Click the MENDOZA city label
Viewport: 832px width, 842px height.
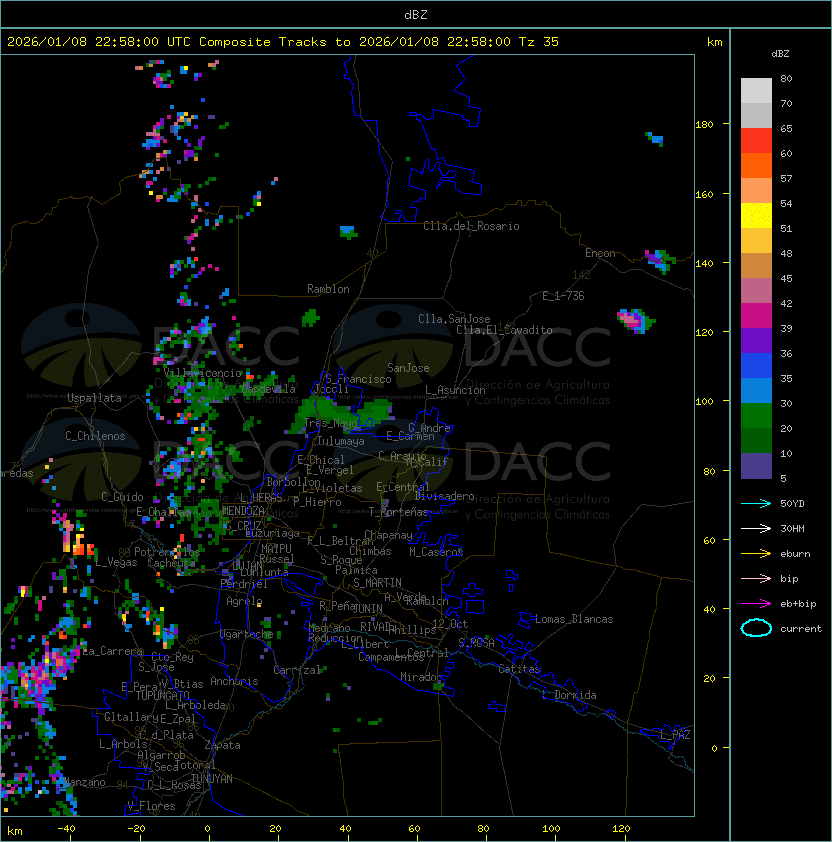pos(243,510)
